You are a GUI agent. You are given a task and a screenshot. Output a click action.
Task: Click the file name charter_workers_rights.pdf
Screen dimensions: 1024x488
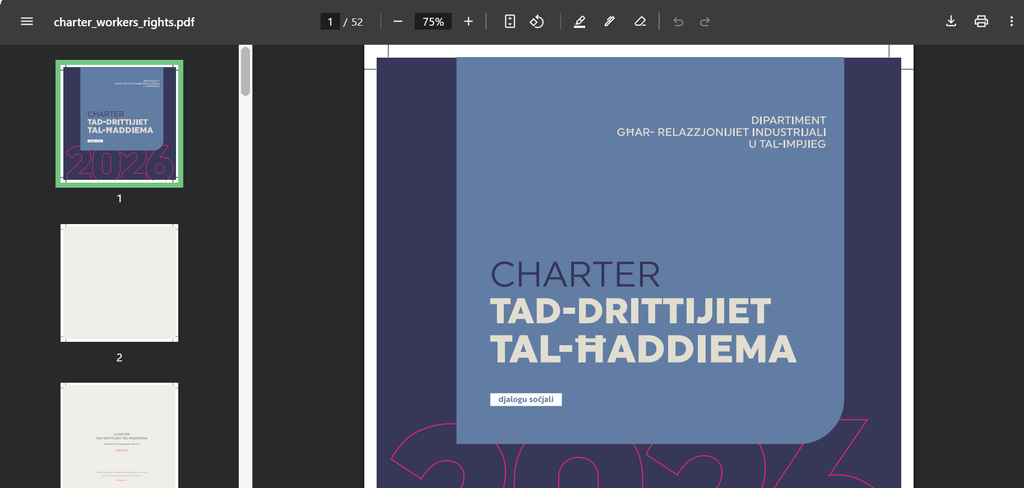tap(124, 22)
